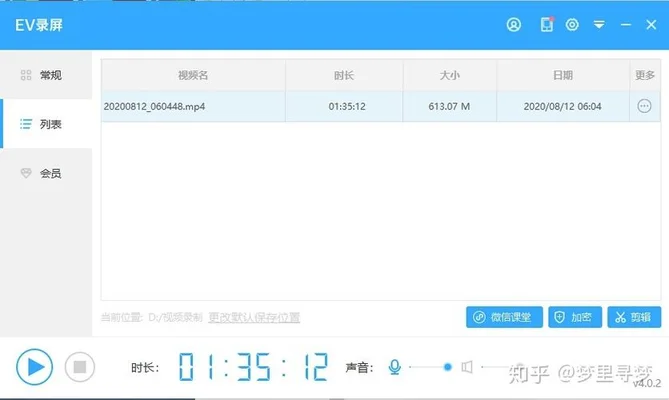Toggle the system speaker sound icon

tap(467, 367)
